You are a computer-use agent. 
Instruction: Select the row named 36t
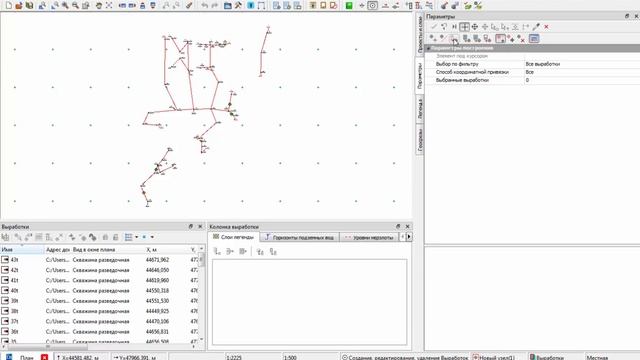pyautogui.click(x=100, y=331)
